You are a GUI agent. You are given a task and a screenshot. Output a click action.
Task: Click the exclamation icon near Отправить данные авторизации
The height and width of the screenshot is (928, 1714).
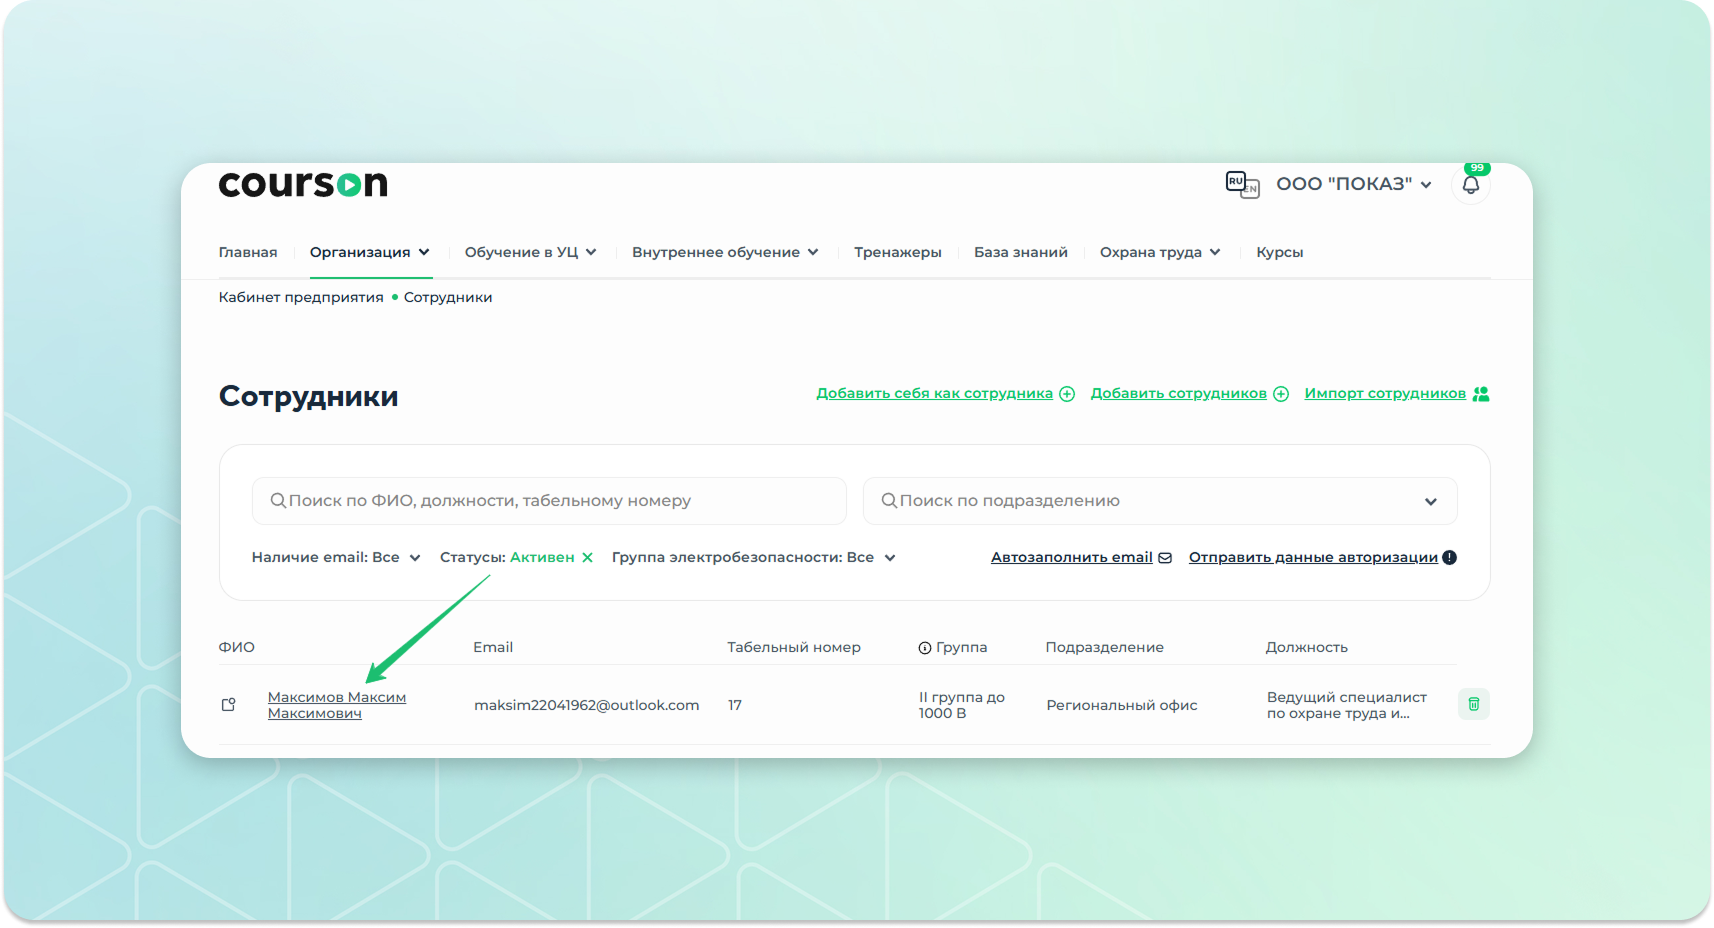point(1450,558)
